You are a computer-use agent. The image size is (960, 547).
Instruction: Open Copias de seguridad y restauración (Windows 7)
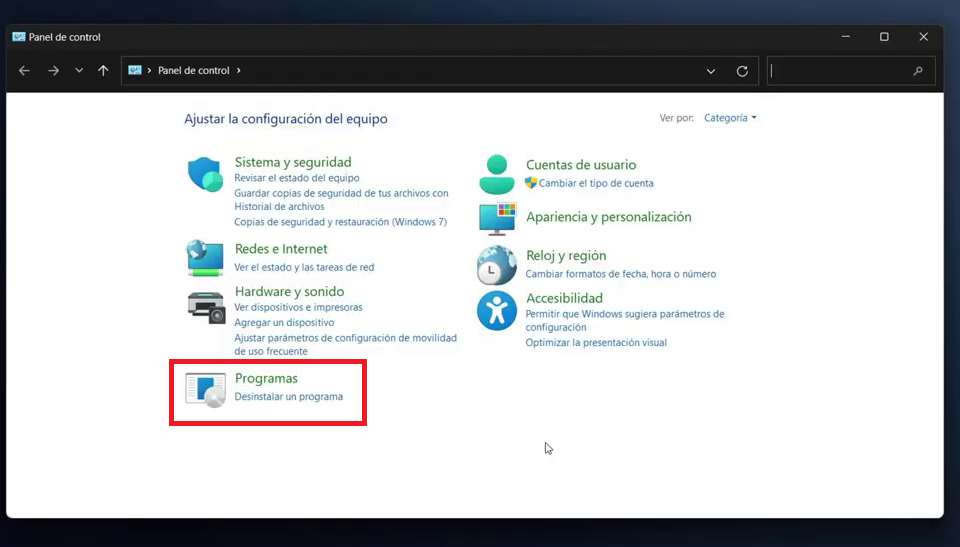click(x=340, y=222)
